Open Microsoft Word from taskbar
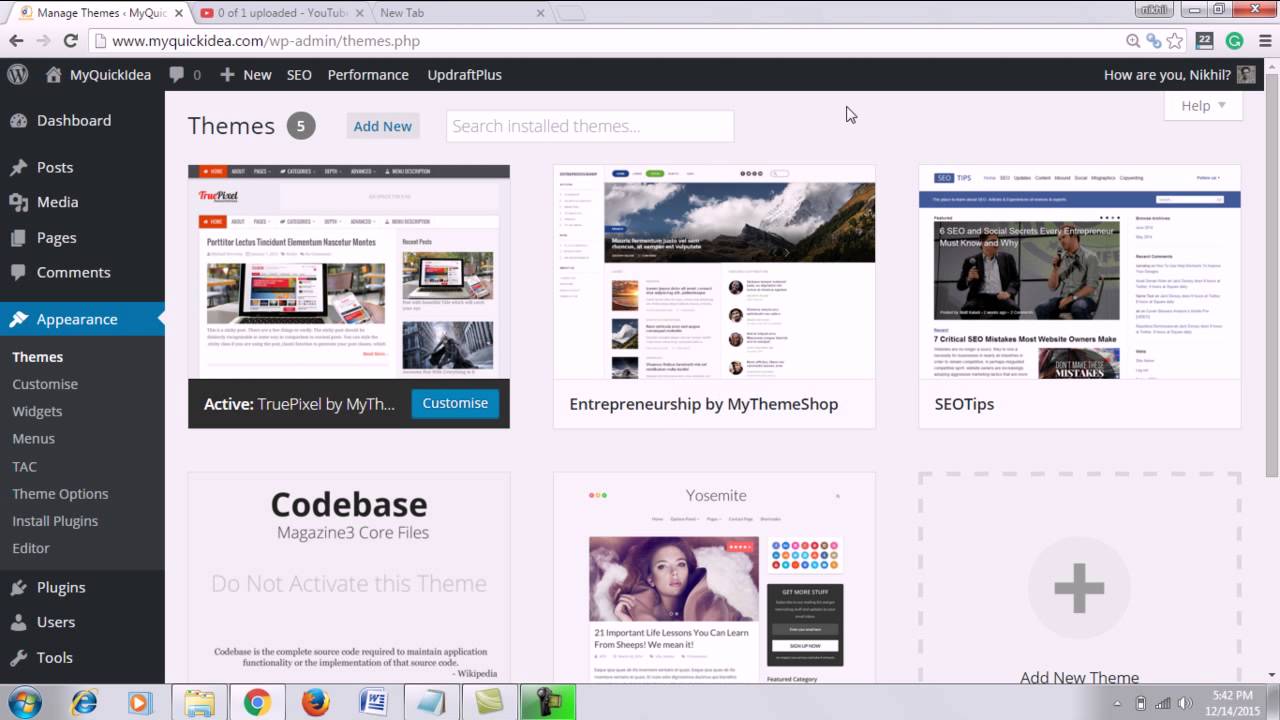The image size is (1280, 720). tap(373, 703)
